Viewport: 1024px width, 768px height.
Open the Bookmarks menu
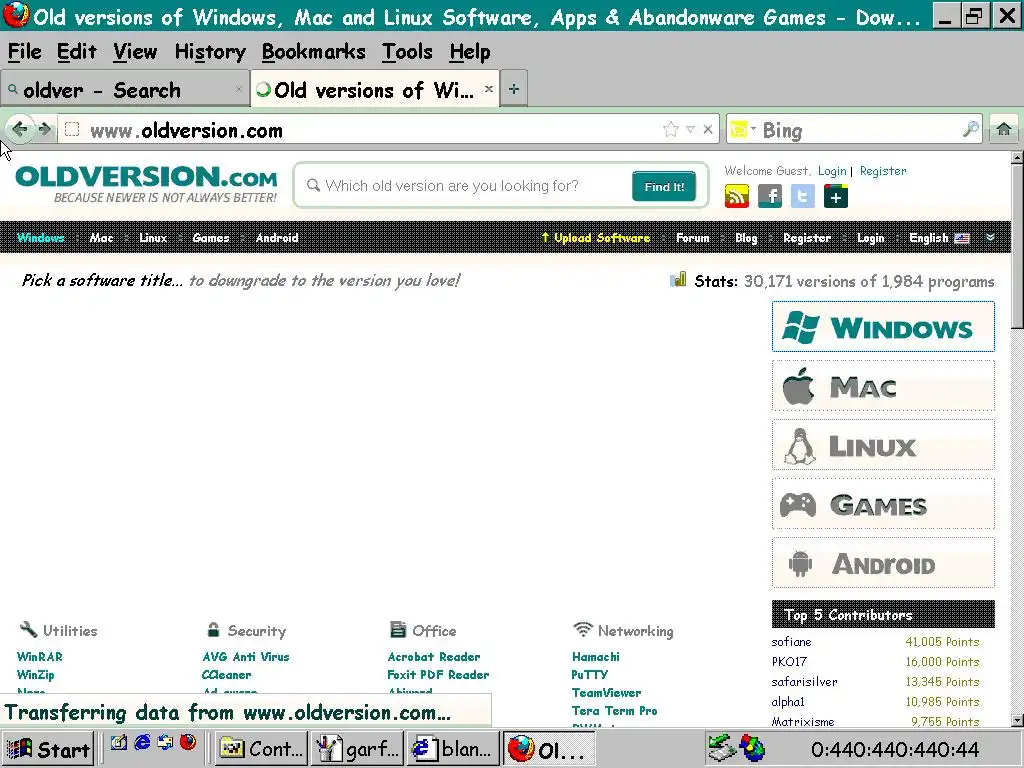313,51
